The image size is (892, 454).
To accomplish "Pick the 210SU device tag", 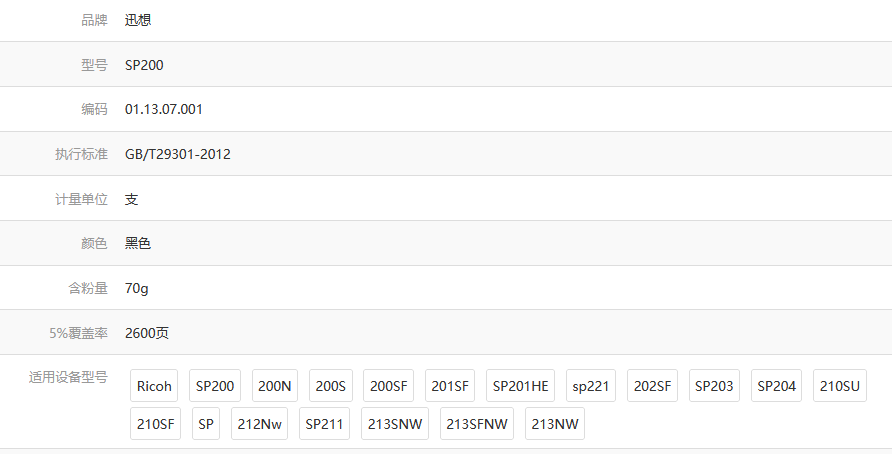I will click(x=839, y=386).
